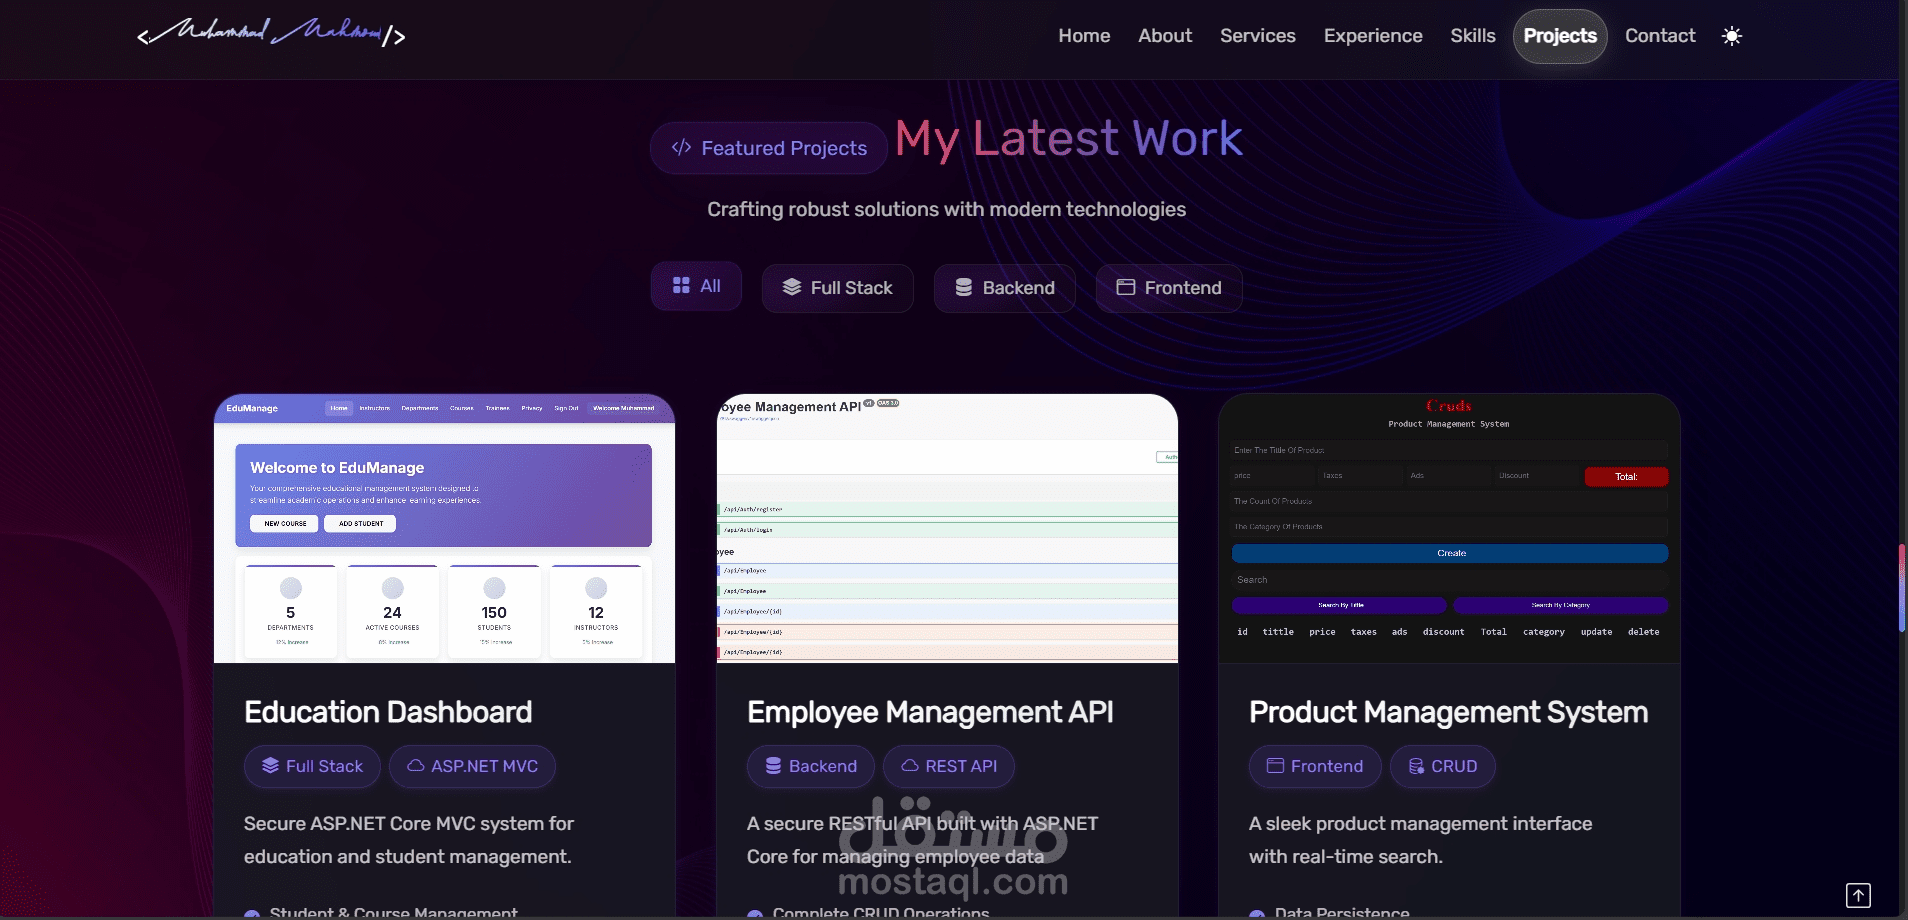Show All projects filter
The image size is (1908, 920).
tap(696, 286)
